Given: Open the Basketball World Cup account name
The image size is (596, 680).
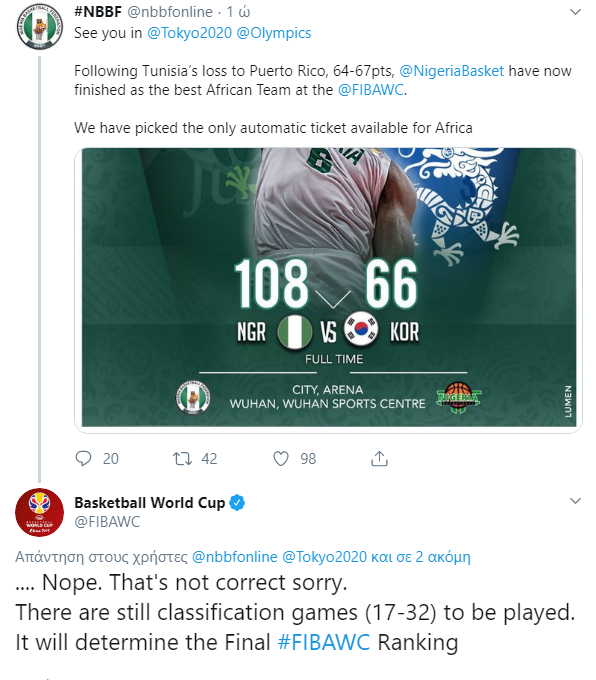Looking at the screenshot, I should (150, 503).
